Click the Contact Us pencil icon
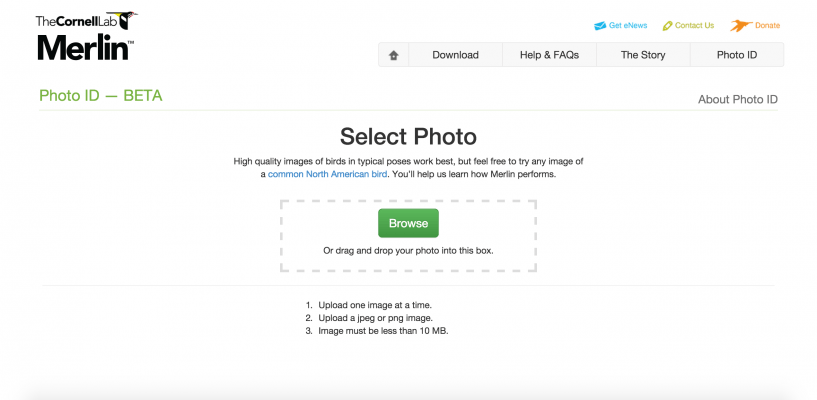The height and width of the screenshot is (400, 817). 667,26
